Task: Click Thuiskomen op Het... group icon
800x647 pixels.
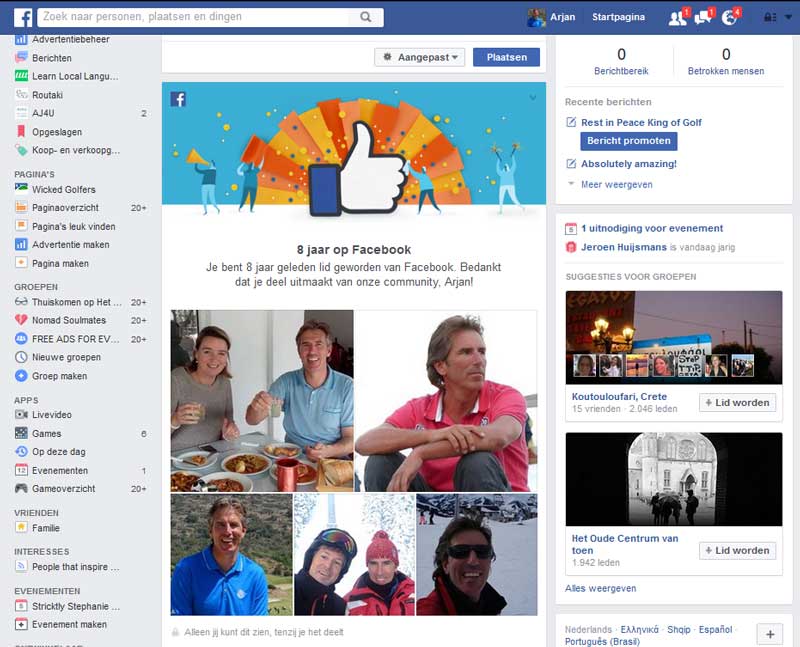Action: click(x=21, y=302)
